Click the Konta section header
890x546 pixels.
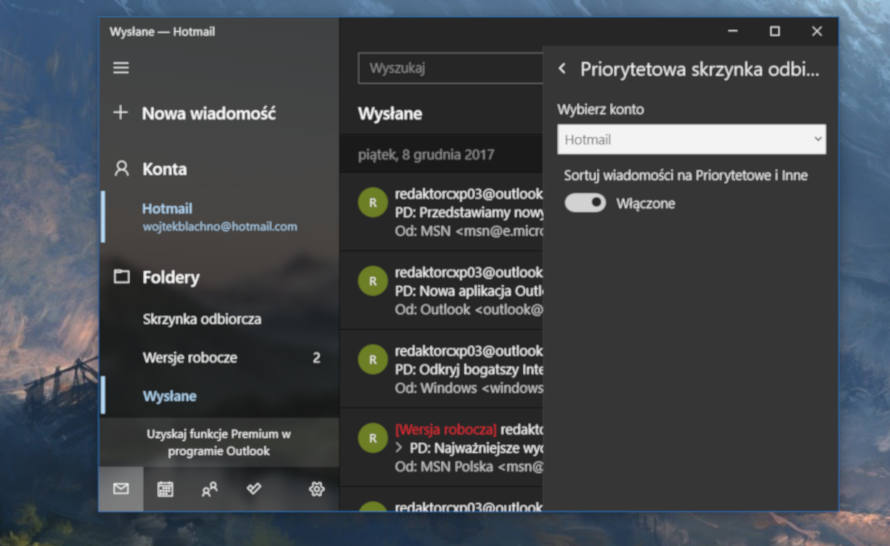pos(165,169)
